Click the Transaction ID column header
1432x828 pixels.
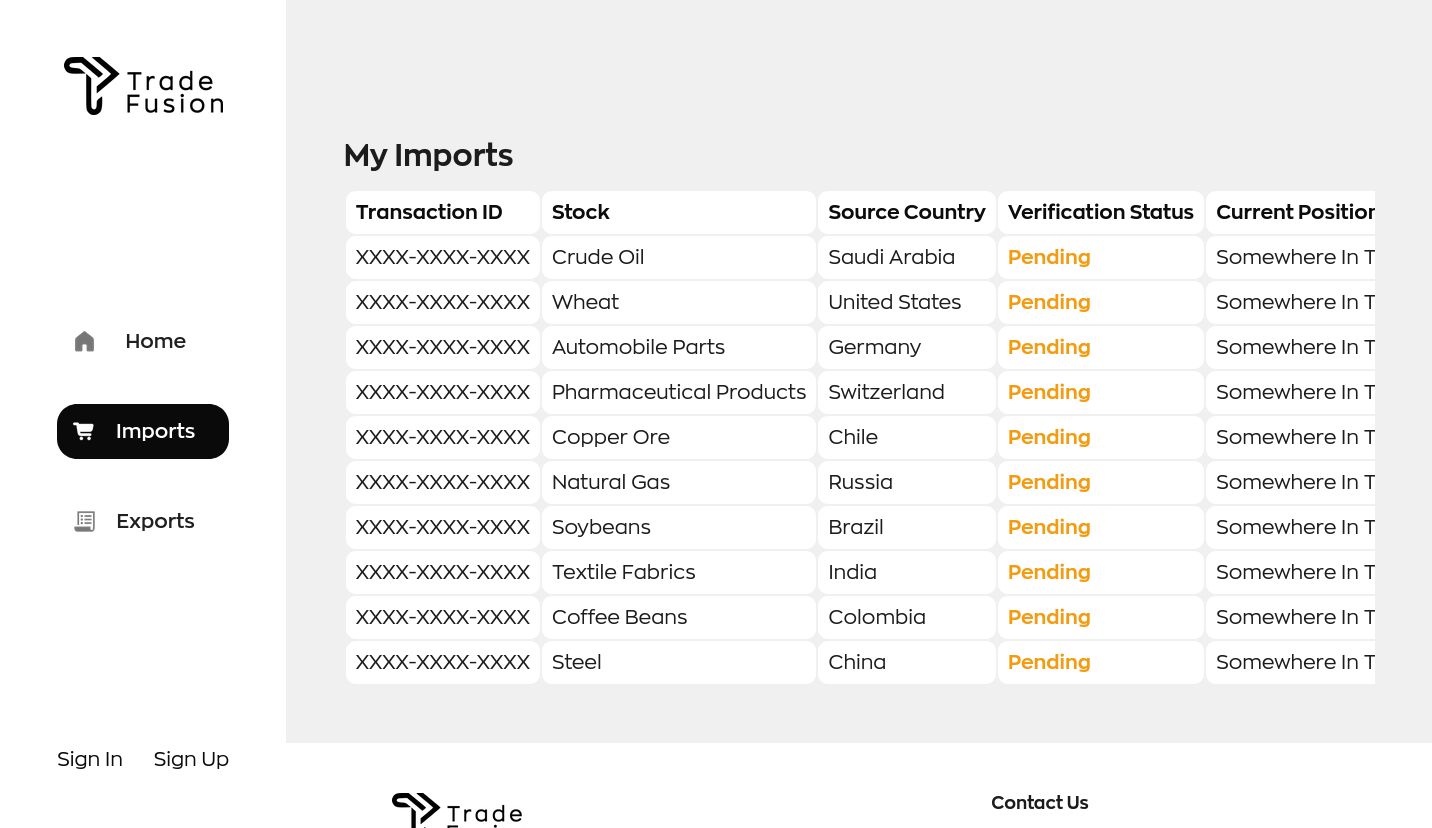pyautogui.click(x=429, y=212)
